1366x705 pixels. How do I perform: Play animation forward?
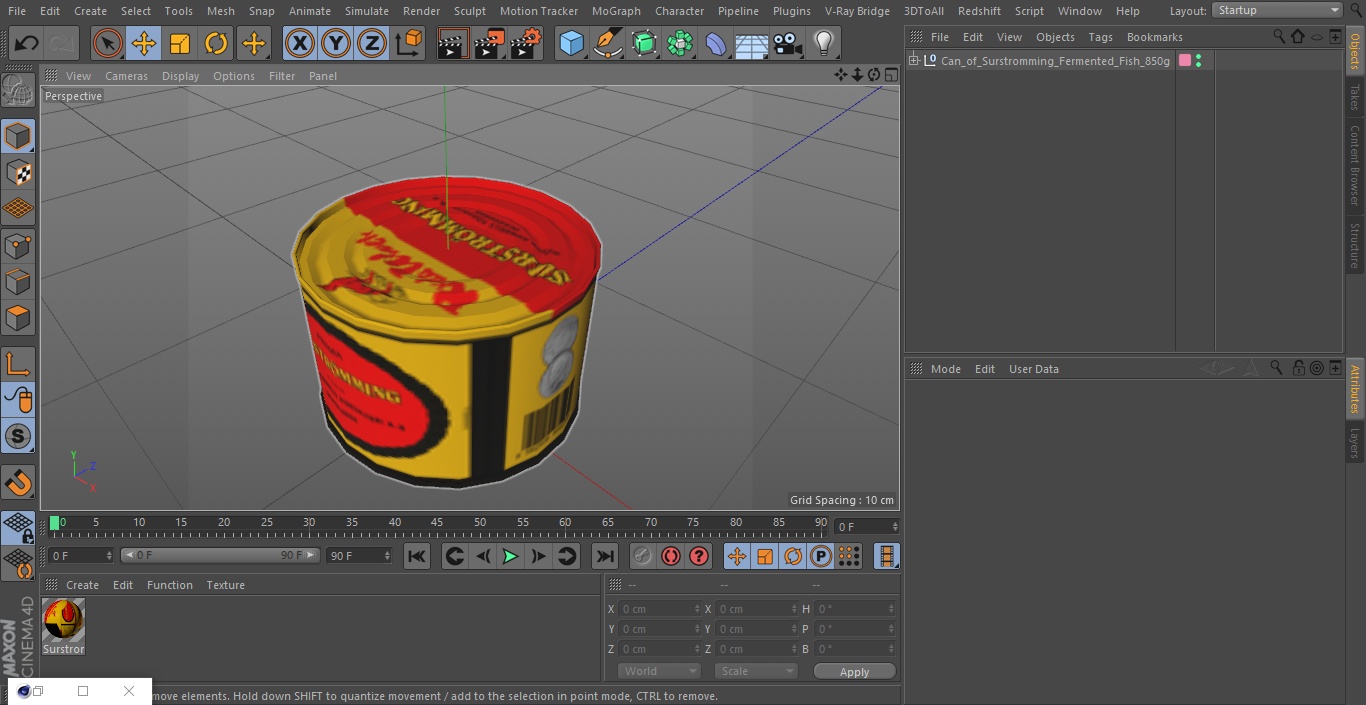[510, 556]
